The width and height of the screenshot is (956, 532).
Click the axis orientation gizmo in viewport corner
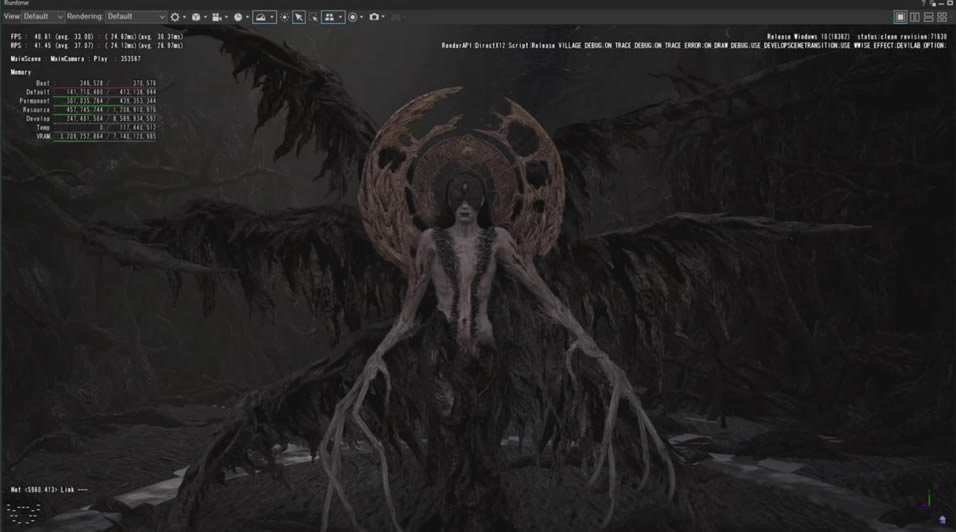[x=929, y=501]
